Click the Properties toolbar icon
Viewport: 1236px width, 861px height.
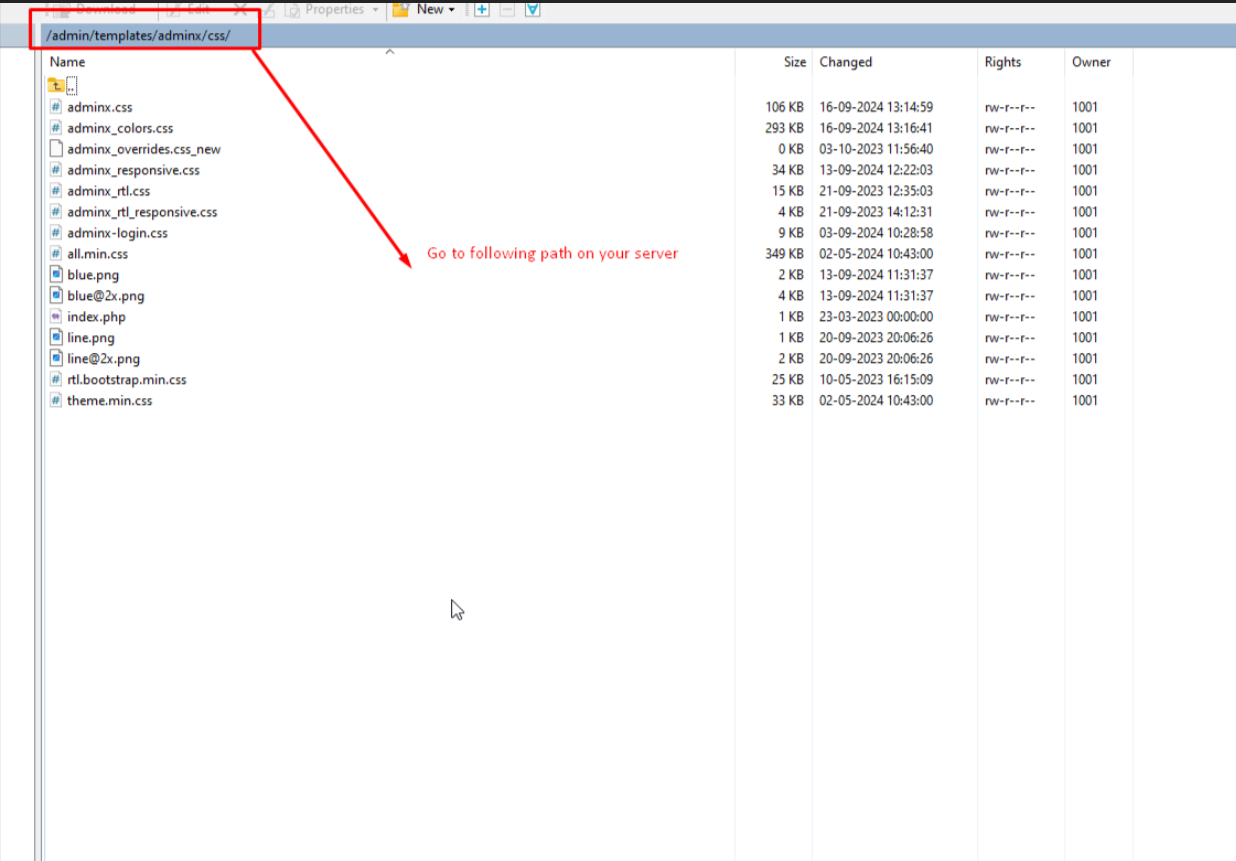point(293,10)
